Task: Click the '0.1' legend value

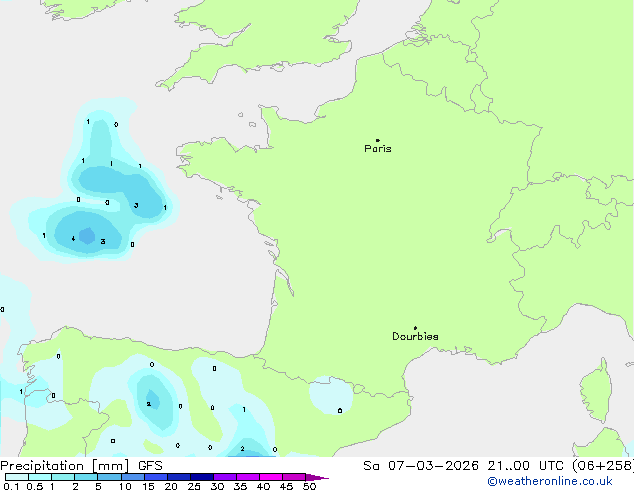Action: point(11,486)
